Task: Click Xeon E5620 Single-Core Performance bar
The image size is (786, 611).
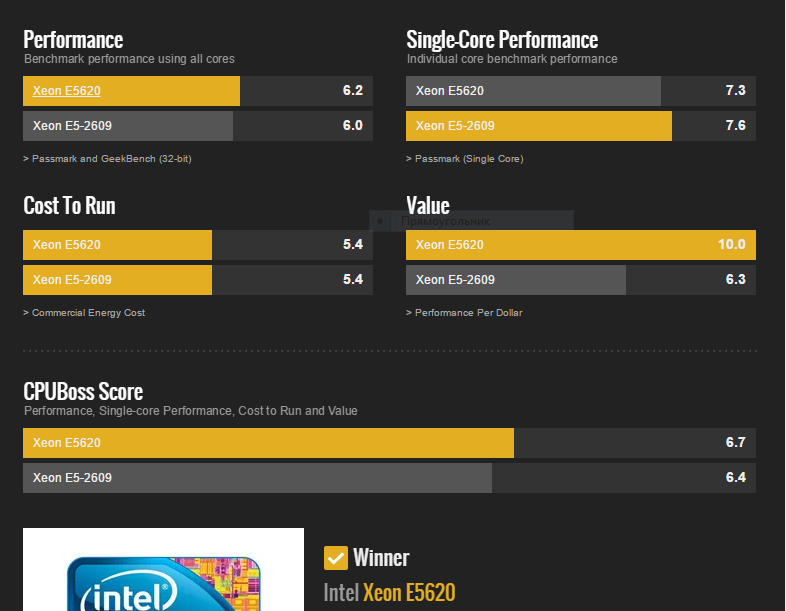Action: click(x=580, y=91)
